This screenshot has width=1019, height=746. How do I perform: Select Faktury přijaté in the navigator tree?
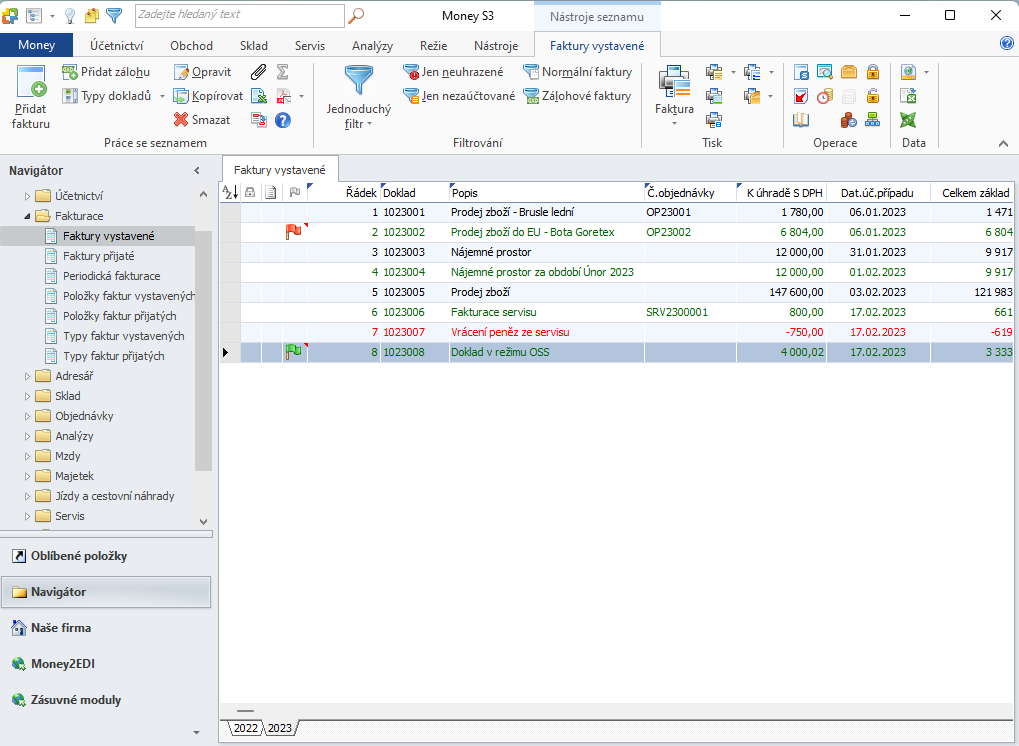pos(99,256)
